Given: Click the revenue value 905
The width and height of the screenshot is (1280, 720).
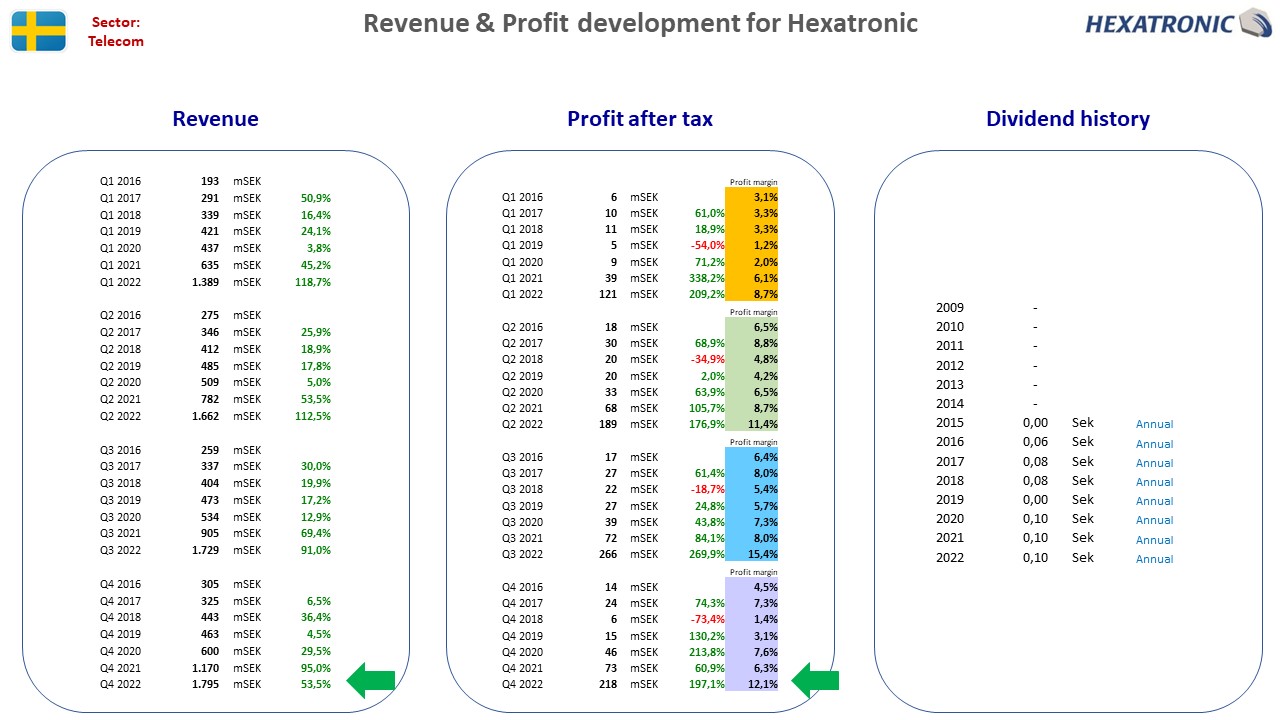Looking at the screenshot, I should tap(210, 533).
